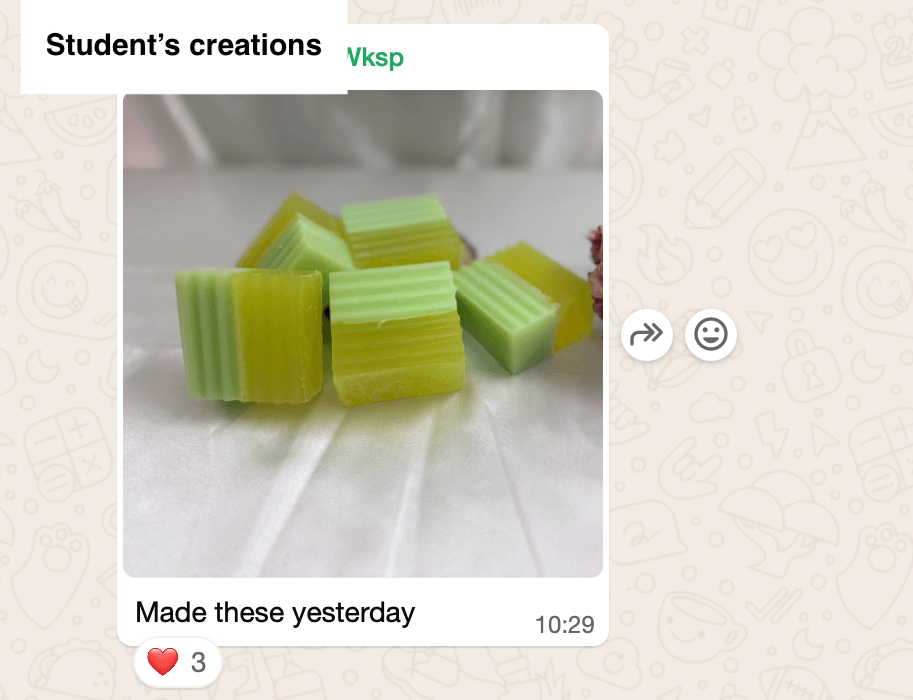Select the "Made these yesterday" caption text

click(x=275, y=613)
